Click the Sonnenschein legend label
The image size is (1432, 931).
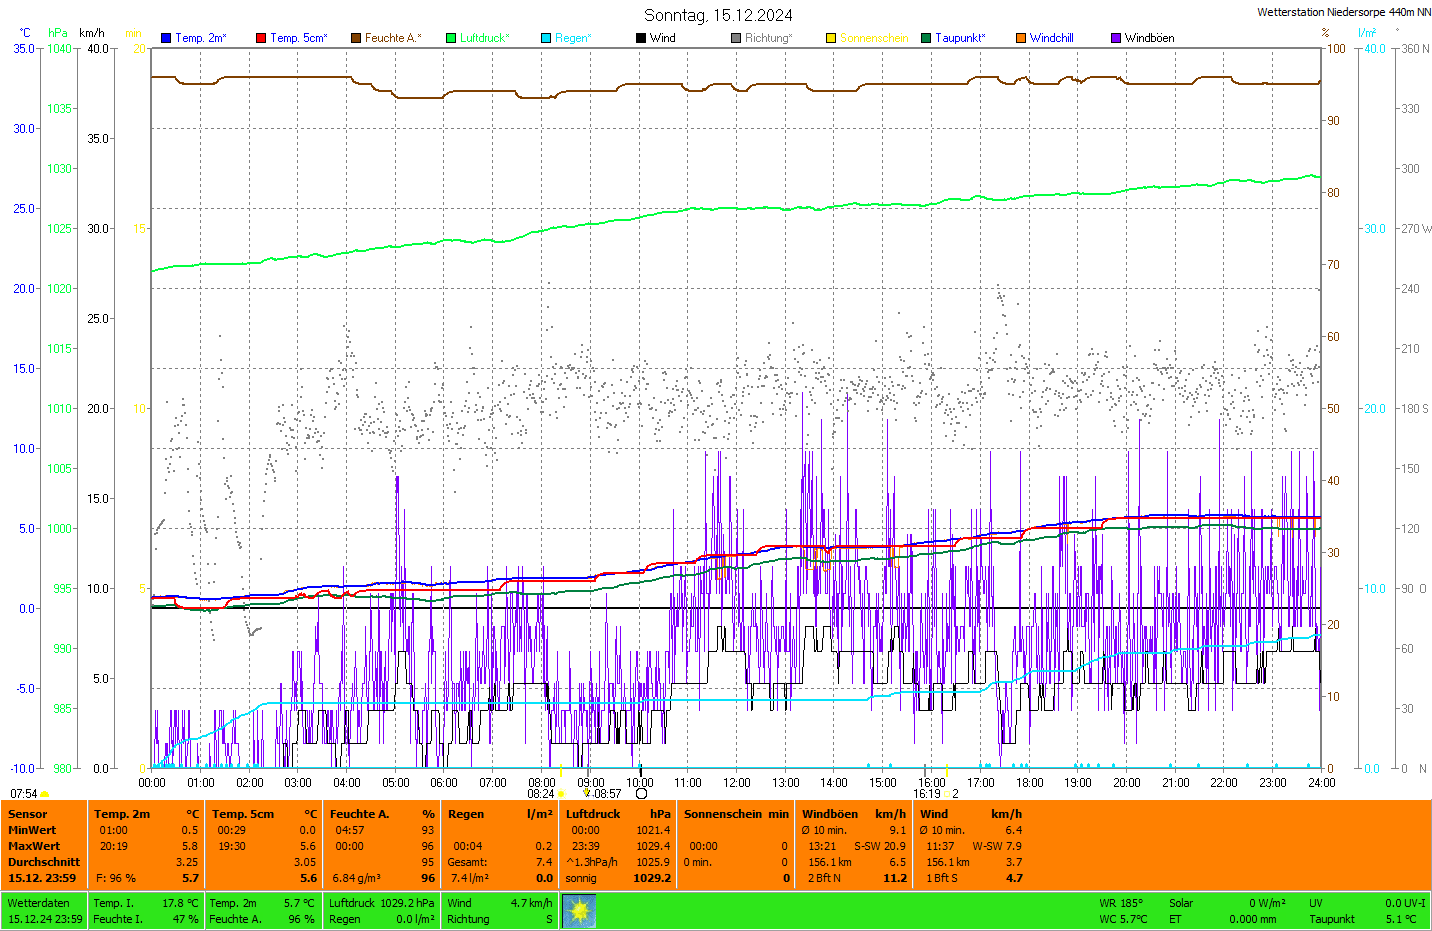tap(874, 38)
